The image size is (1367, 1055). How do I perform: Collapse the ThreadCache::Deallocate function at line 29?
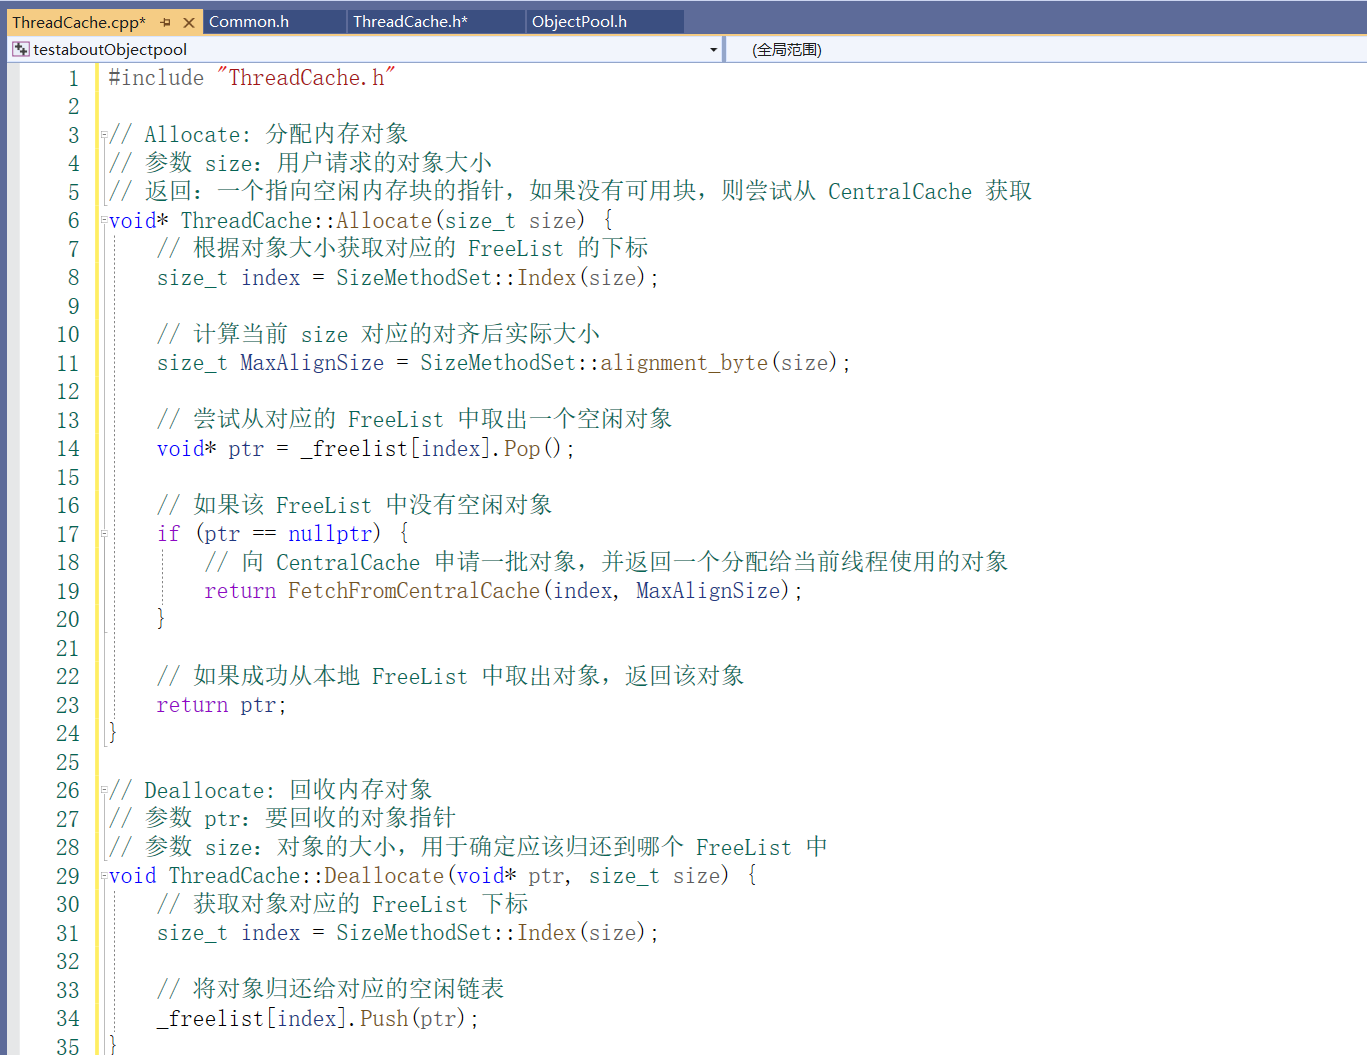coord(103,877)
